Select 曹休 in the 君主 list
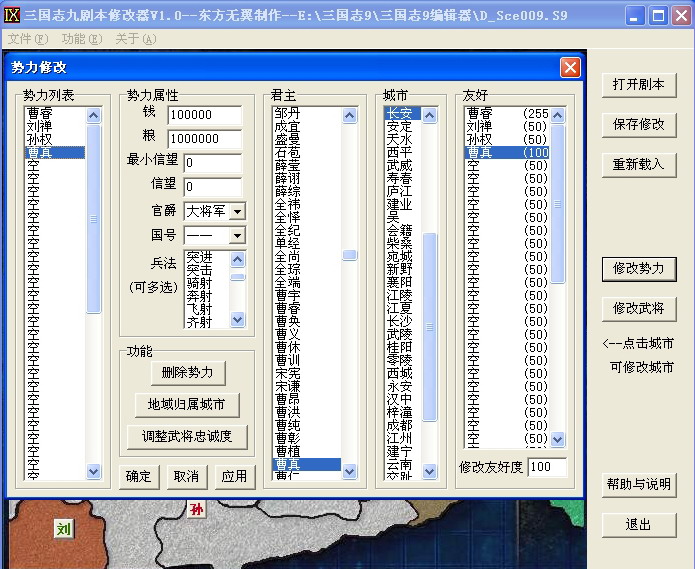 point(307,347)
